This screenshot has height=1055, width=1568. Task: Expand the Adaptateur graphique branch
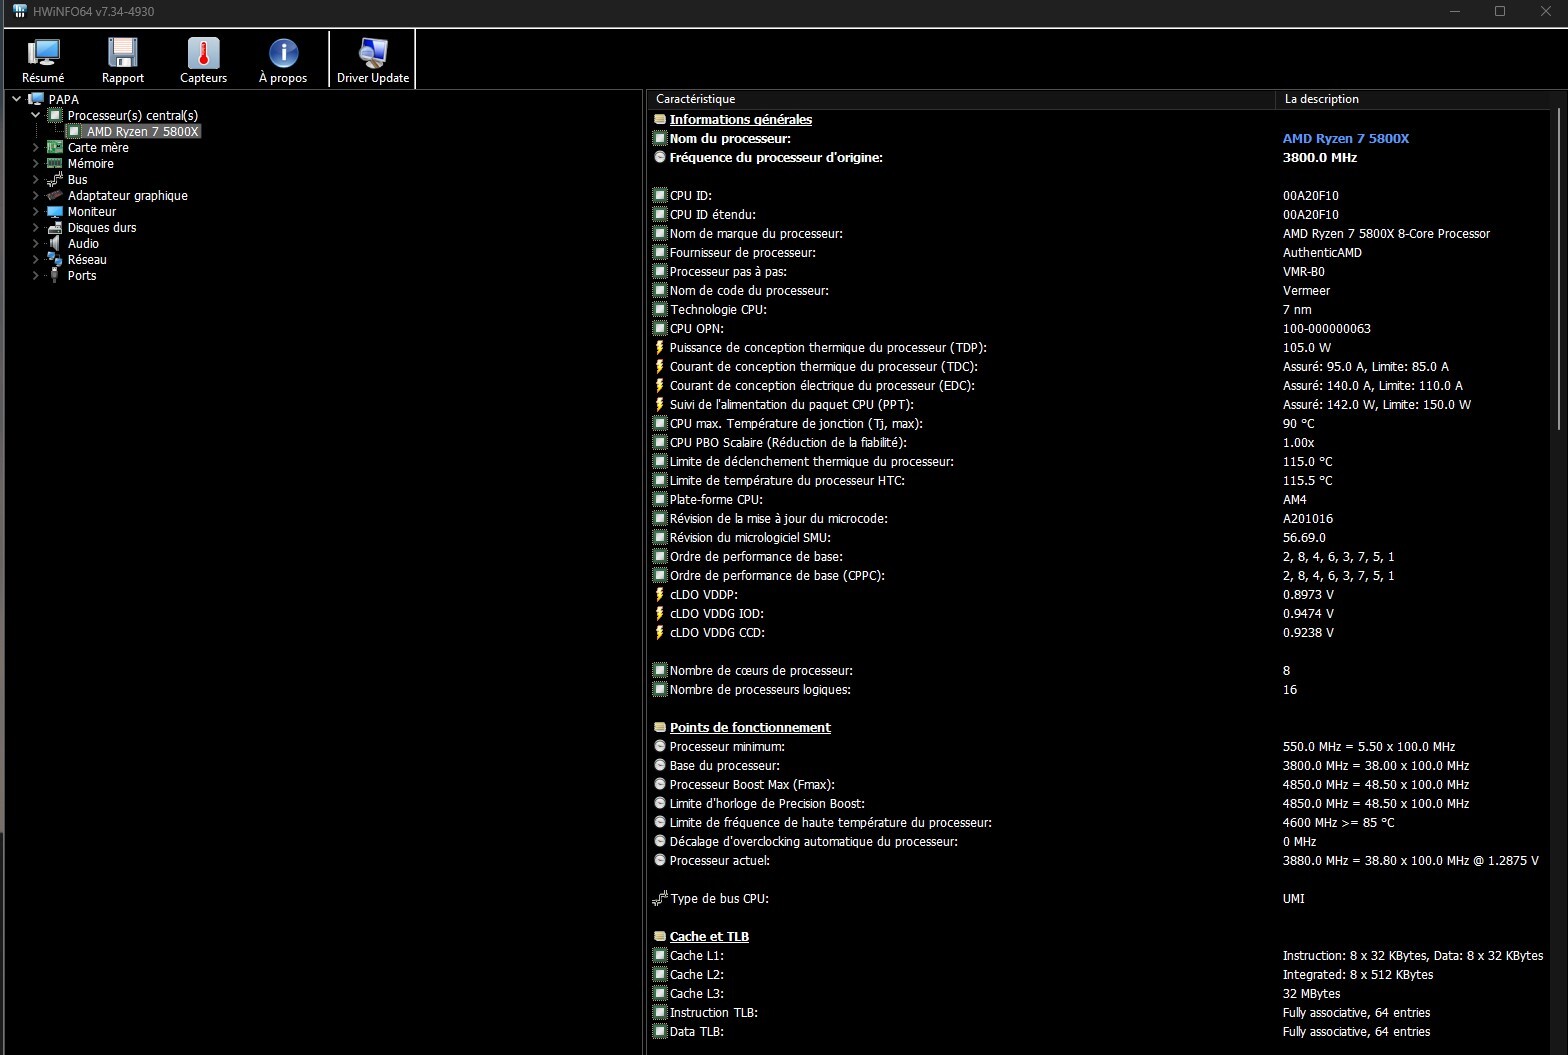[36, 195]
